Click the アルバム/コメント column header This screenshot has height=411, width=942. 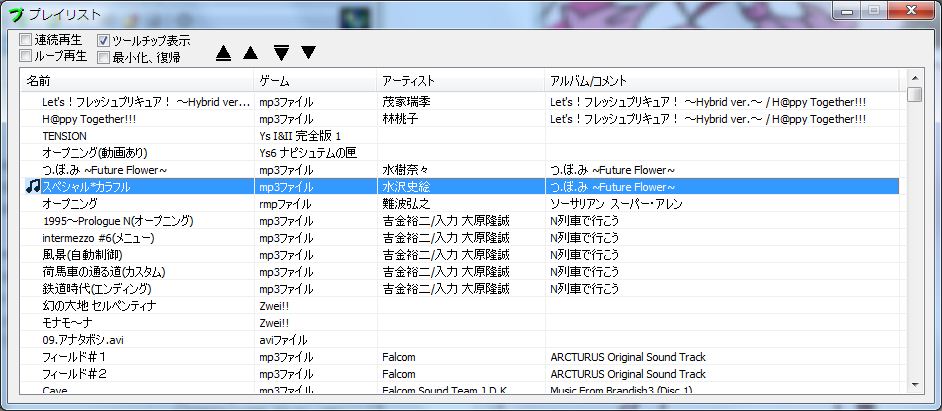720,79
